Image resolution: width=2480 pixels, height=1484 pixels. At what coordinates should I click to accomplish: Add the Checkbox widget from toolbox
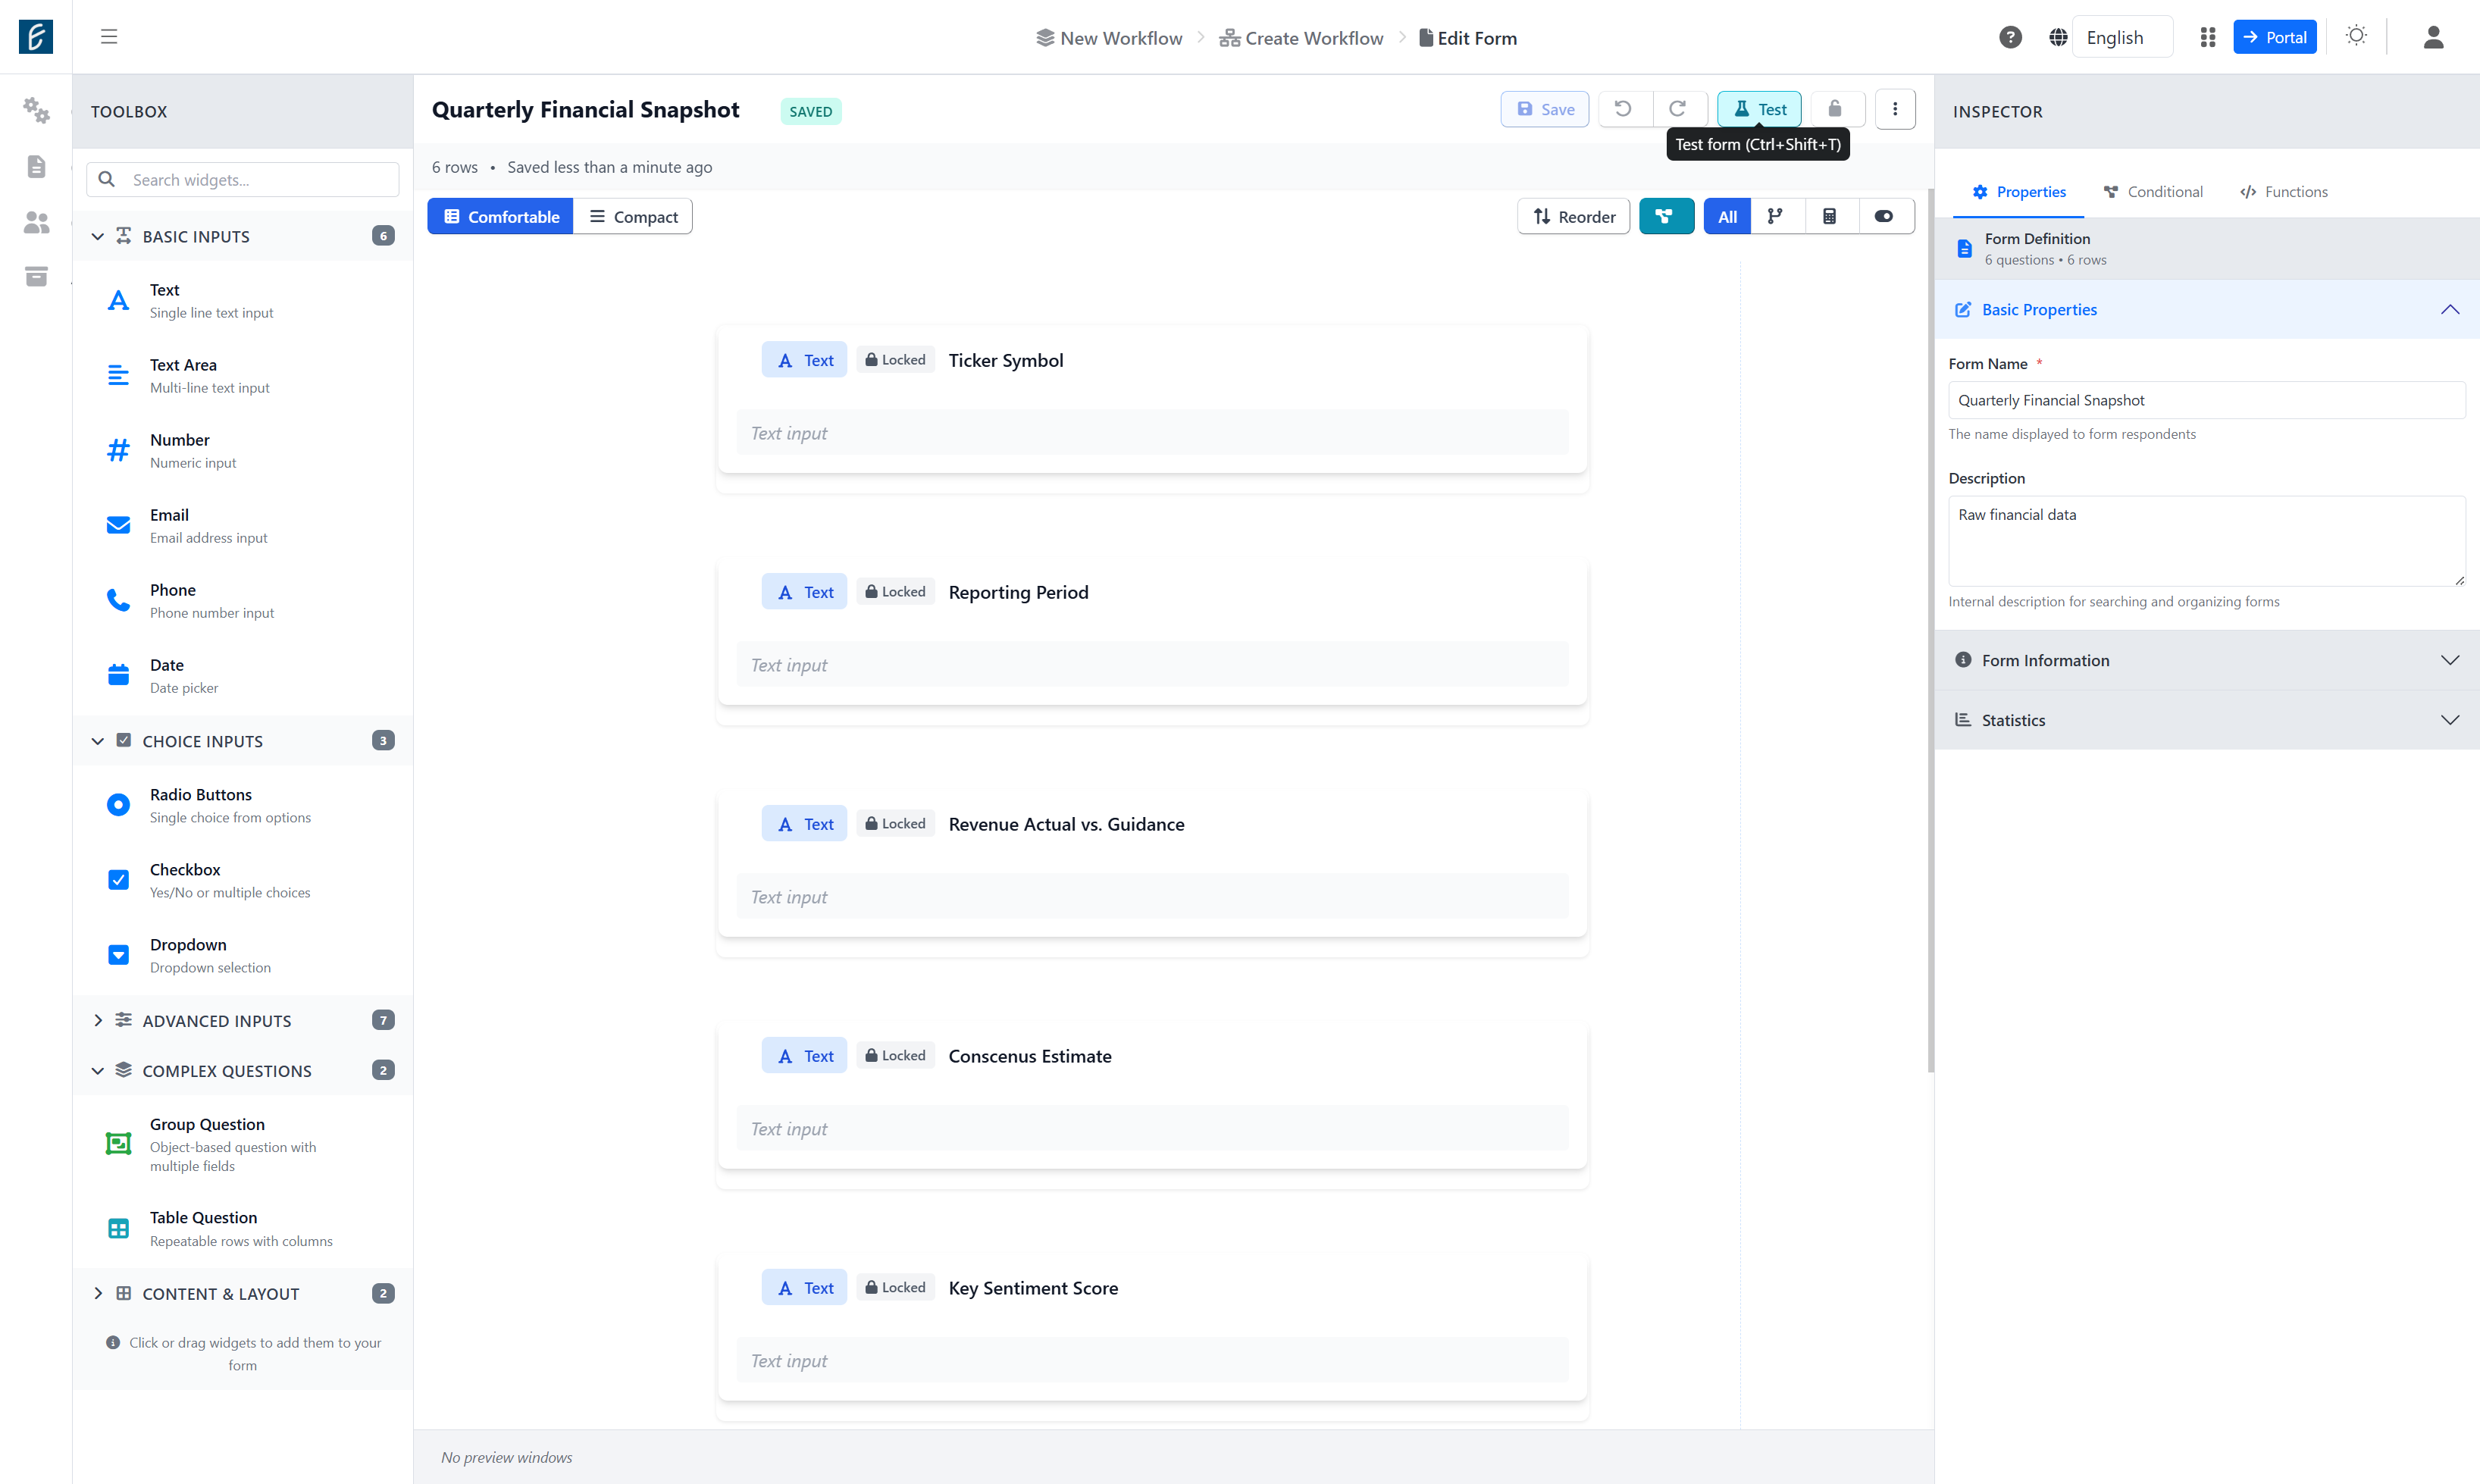coord(242,880)
